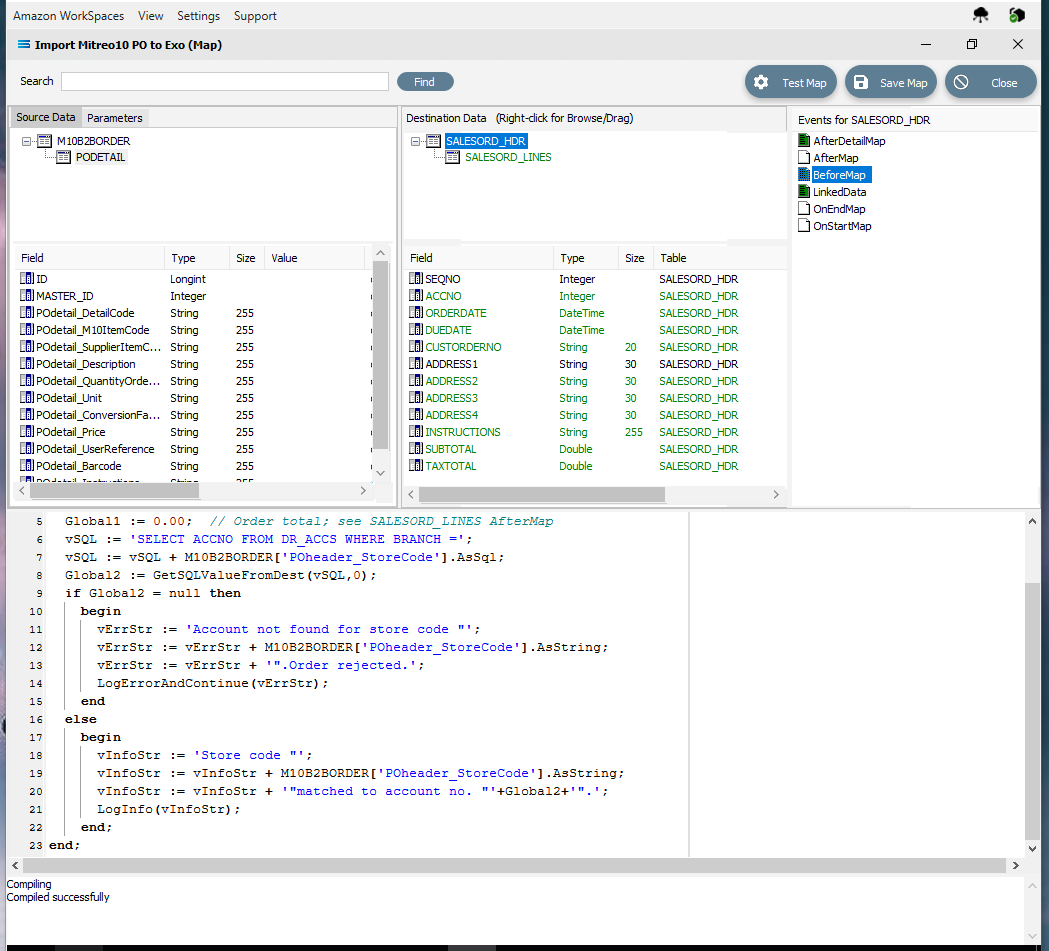The image size is (1049, 951).
Task: Select the OnStartMap event
Action: click(x=842, y=226)
